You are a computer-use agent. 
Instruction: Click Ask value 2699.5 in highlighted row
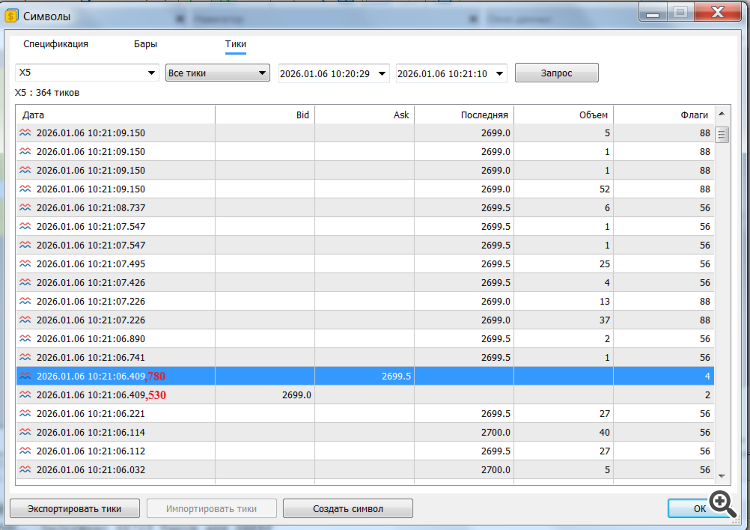[396, 376]
